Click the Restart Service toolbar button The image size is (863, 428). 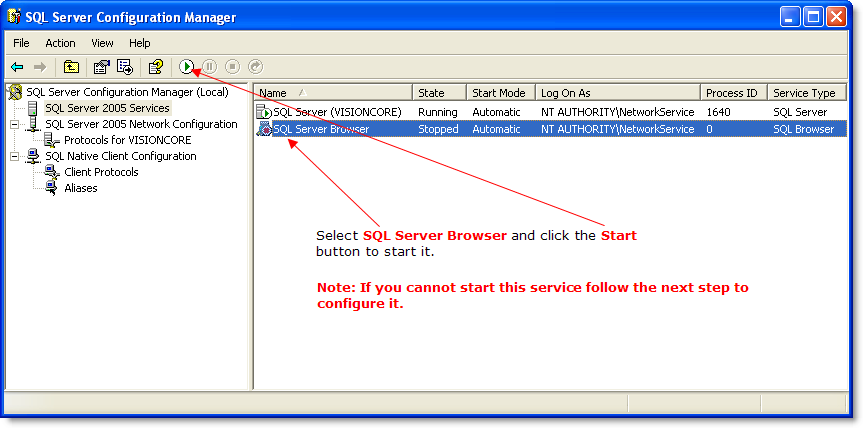(255, 67)
